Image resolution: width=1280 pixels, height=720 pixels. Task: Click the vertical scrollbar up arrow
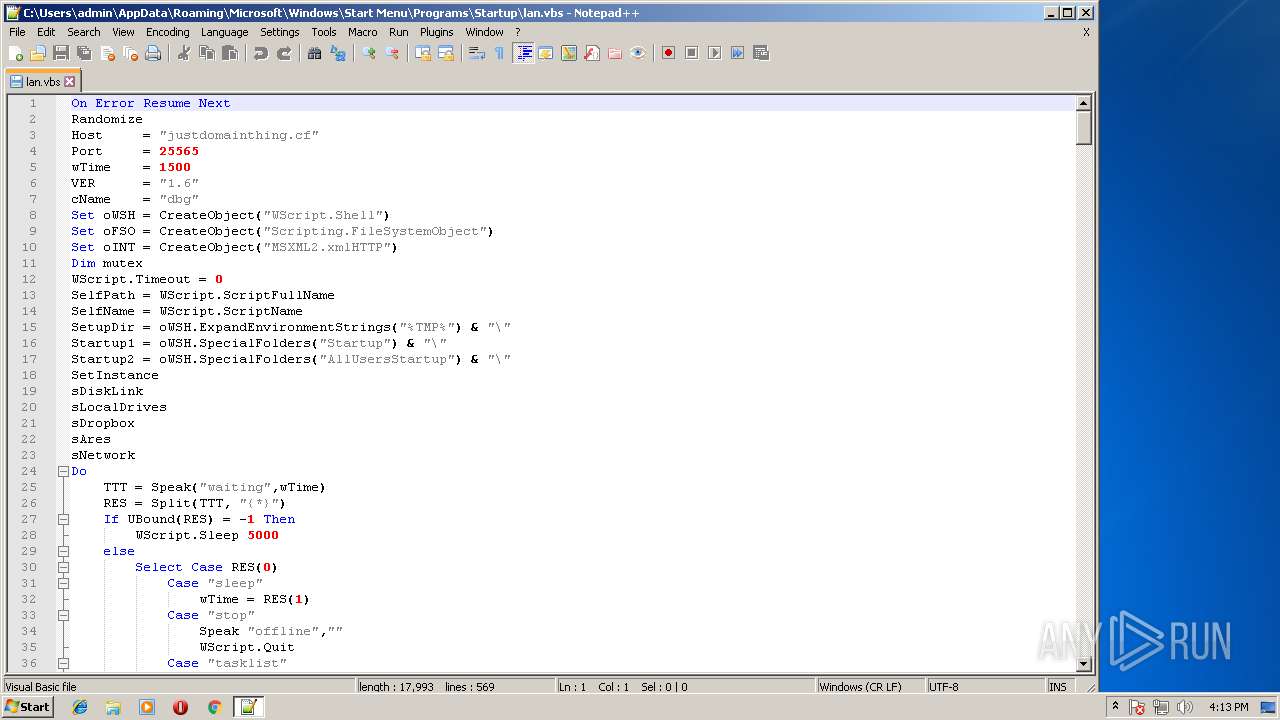tap(1083, 103)
